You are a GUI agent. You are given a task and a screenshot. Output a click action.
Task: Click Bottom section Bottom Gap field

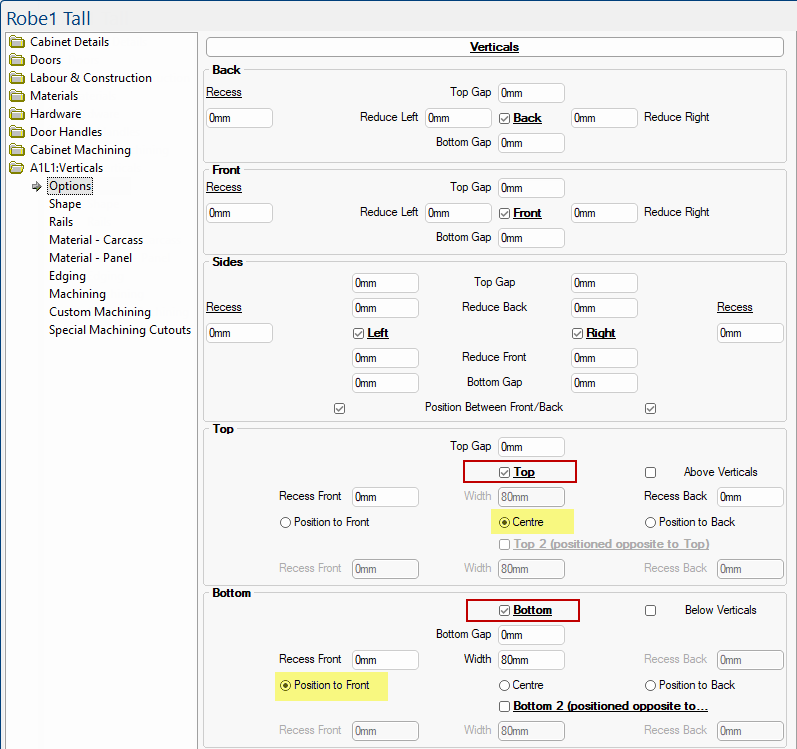point(531,635)
